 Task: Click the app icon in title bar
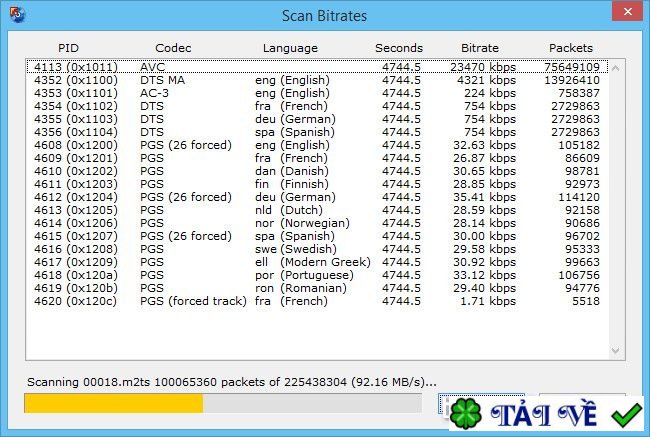(17, 15)
